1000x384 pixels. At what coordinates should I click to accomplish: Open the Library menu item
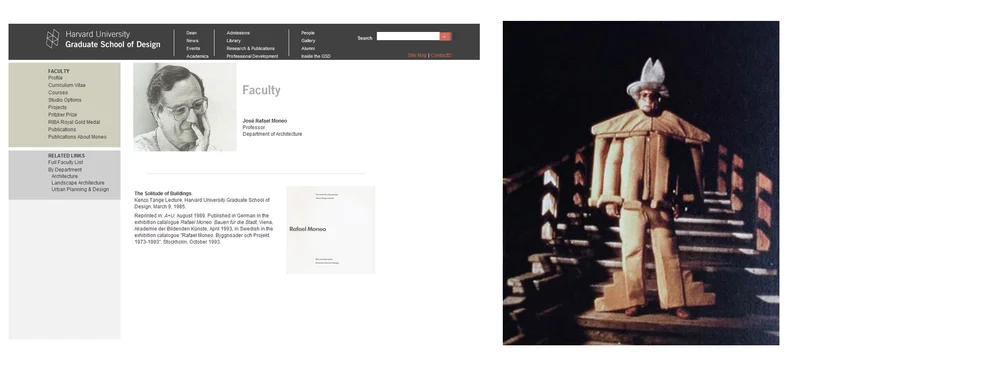[233, 41]
